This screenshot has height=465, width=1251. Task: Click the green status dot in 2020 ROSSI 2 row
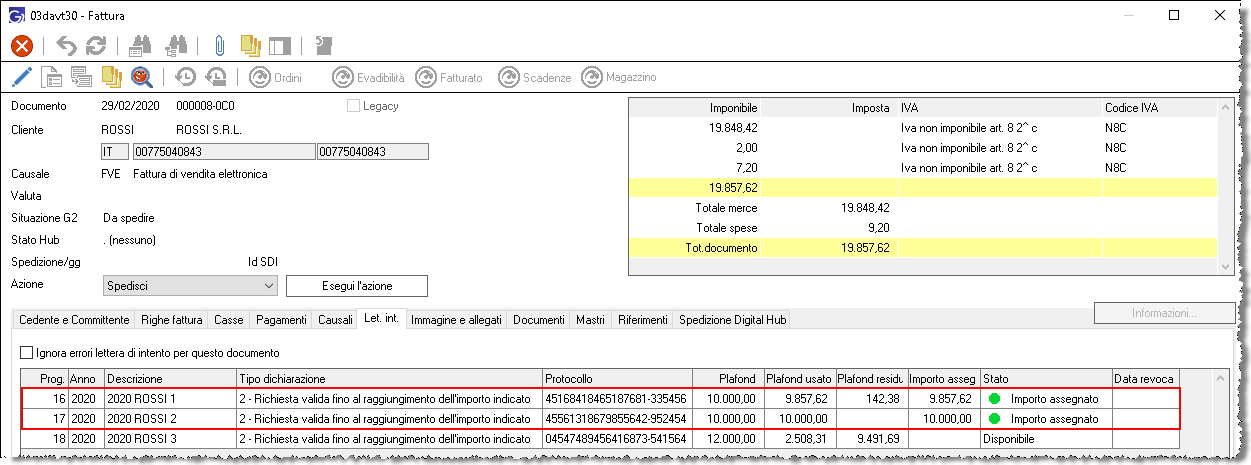[x=995, y=419]
